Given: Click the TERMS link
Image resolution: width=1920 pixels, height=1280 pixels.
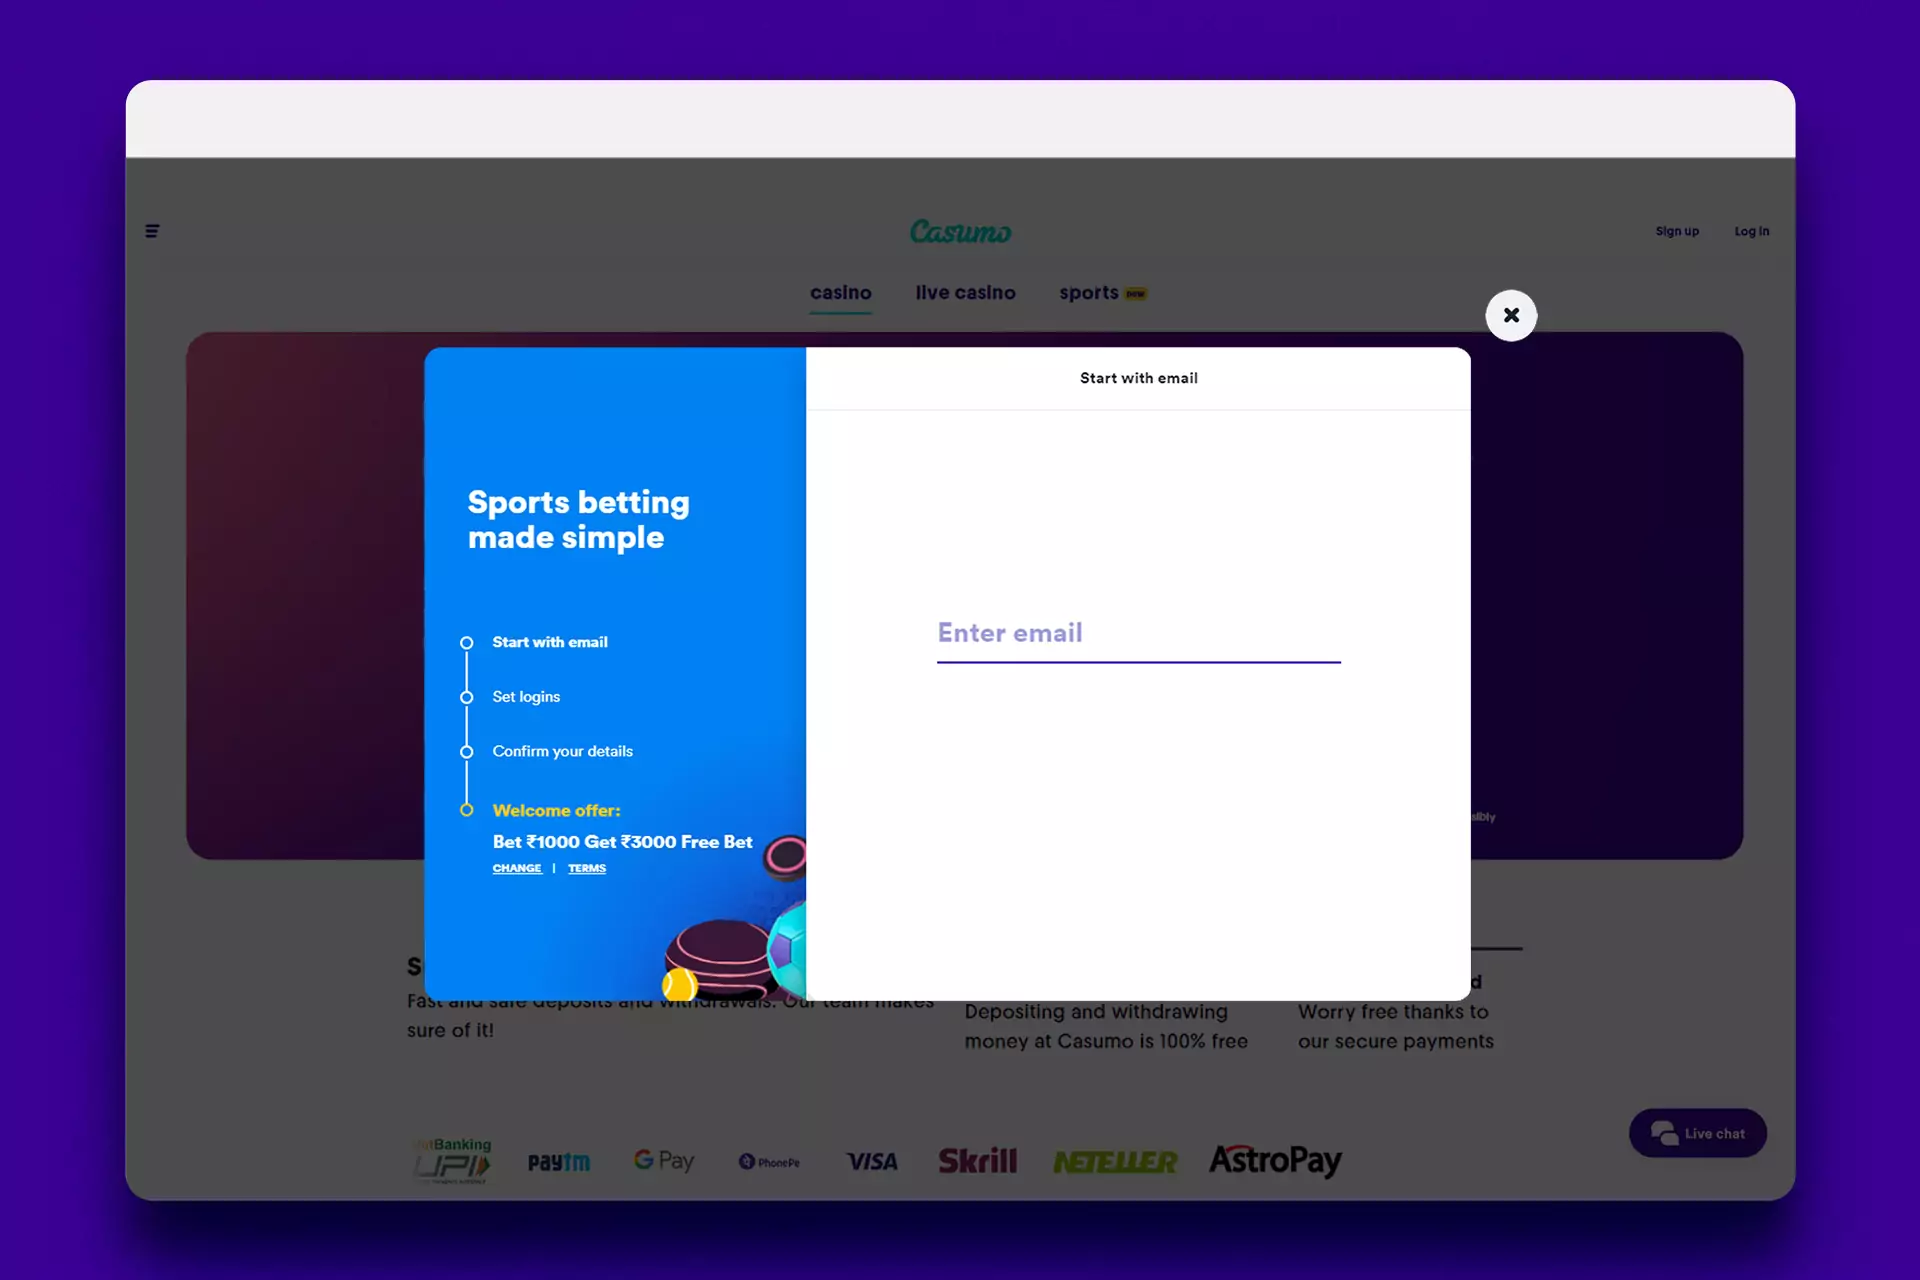Looking at the screenshot, I should point(587,869).
